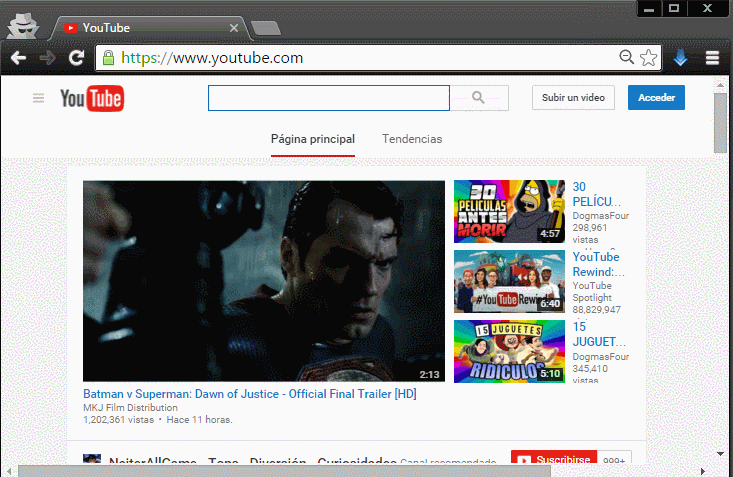Open YouTube Rewind video thumbnail
The width and height of the screenshot is (733, 477).
[509, 281]
